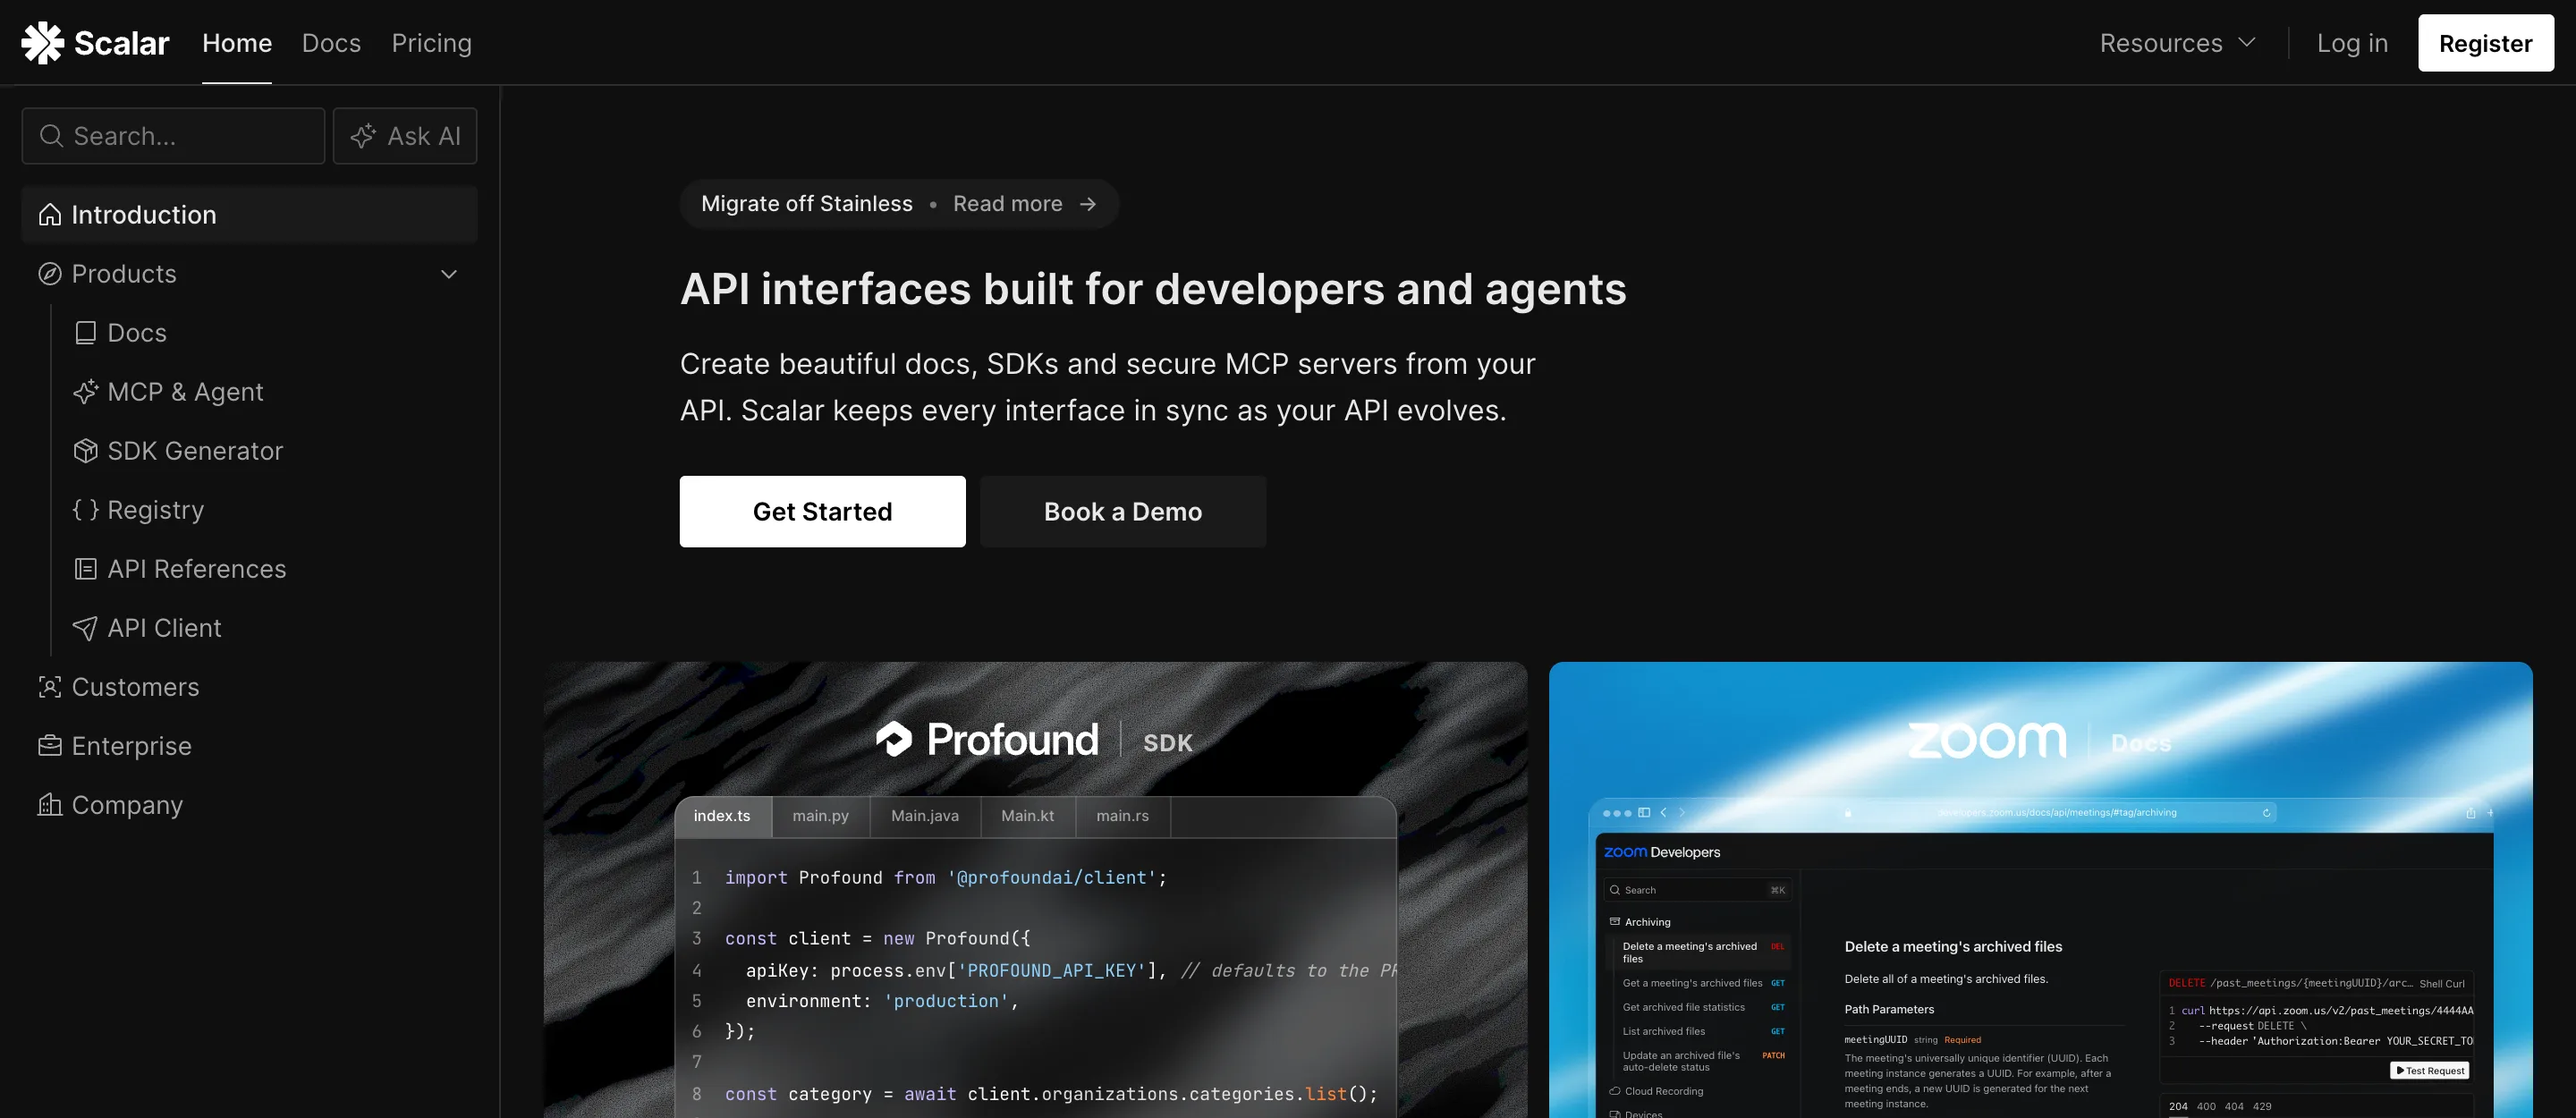Open the Home tab
Image resolution: width=2576 pixels, height=1118 pixels.
tap(237, 43)
